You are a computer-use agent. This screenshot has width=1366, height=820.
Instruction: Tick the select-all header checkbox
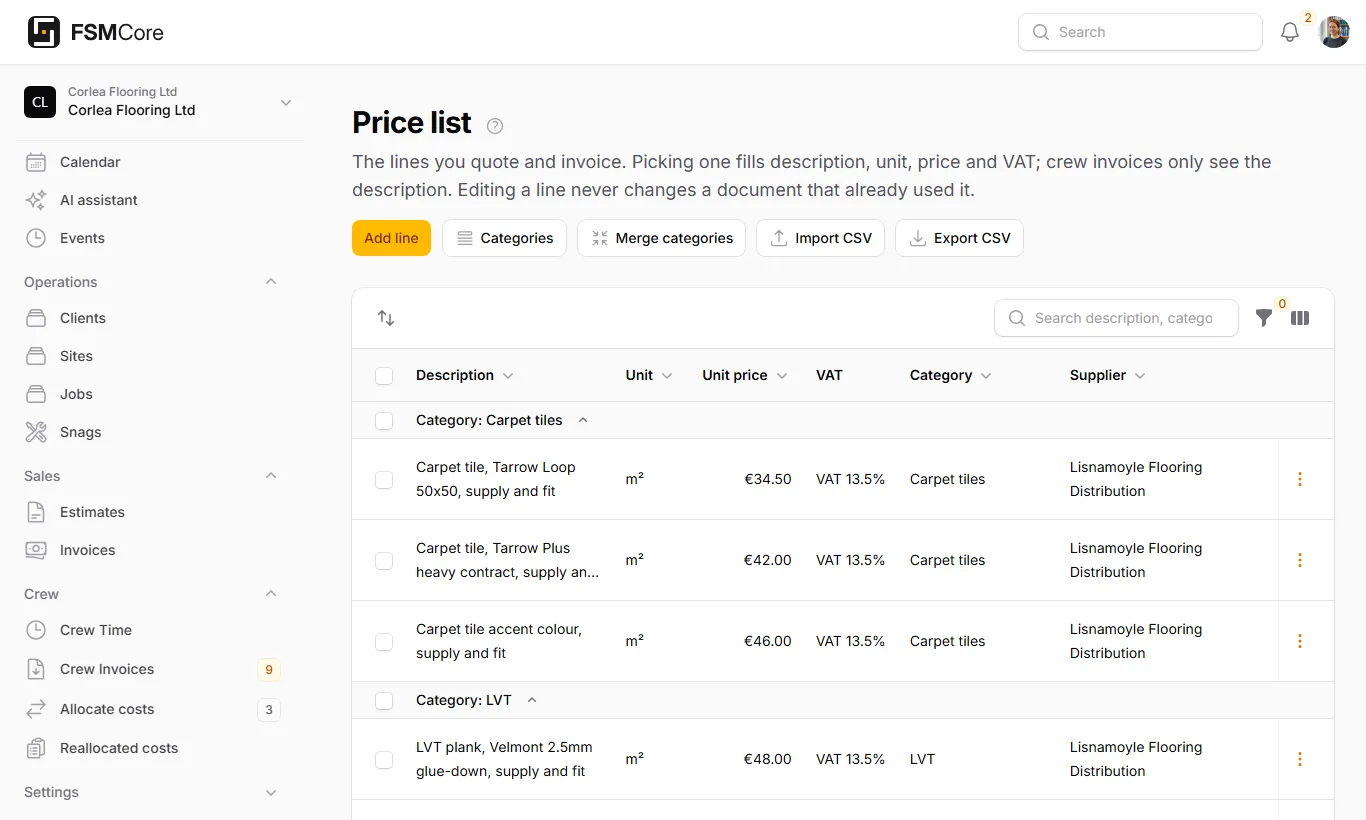click(x=384, y=376)
